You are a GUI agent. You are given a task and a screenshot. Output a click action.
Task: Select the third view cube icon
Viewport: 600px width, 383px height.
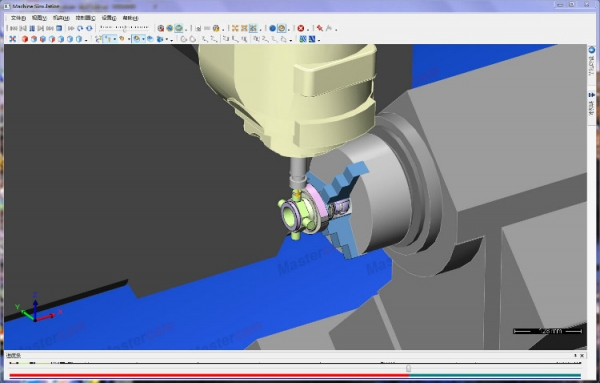pyautogui.click(x=43, y=39)
